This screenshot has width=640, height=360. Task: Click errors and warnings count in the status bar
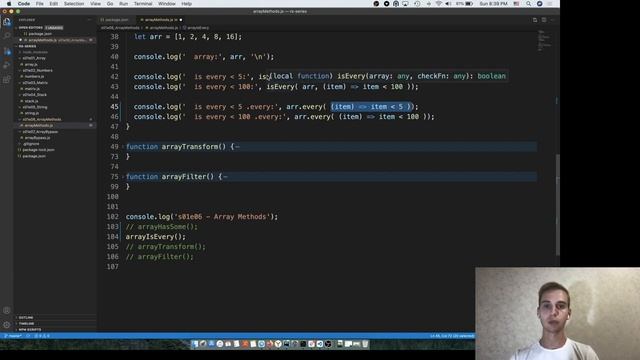pyautogui.click(x=42, y=336)
